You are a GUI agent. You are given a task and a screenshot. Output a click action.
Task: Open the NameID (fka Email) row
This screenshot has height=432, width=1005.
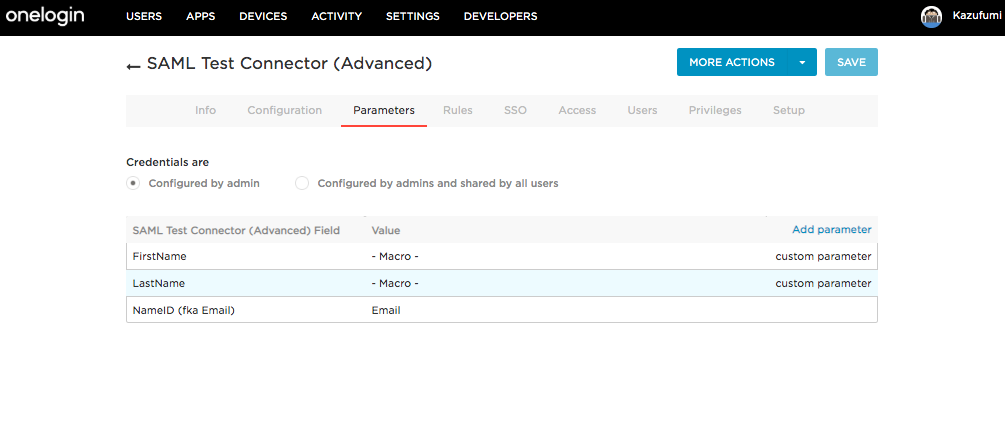tap(502, 310)
